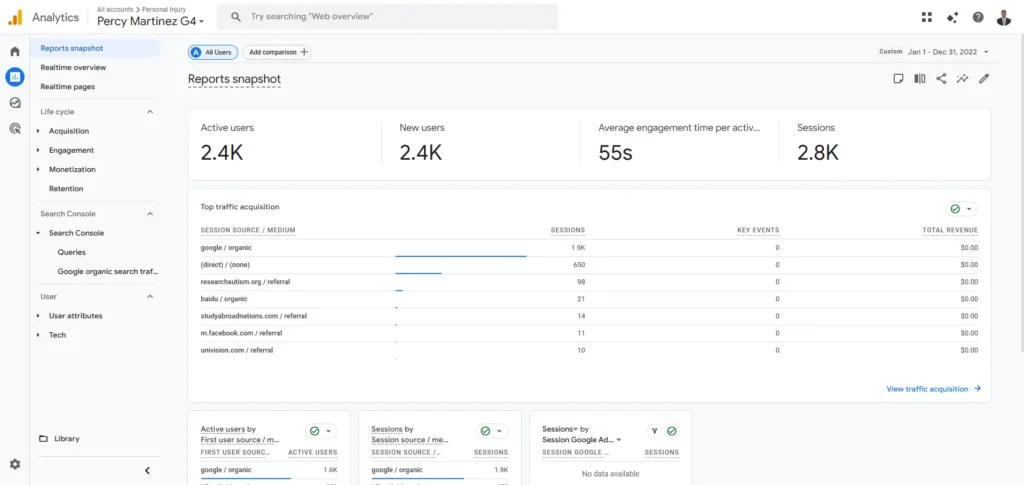
Task: Click the Add comparison button
Action: (276, 52)
